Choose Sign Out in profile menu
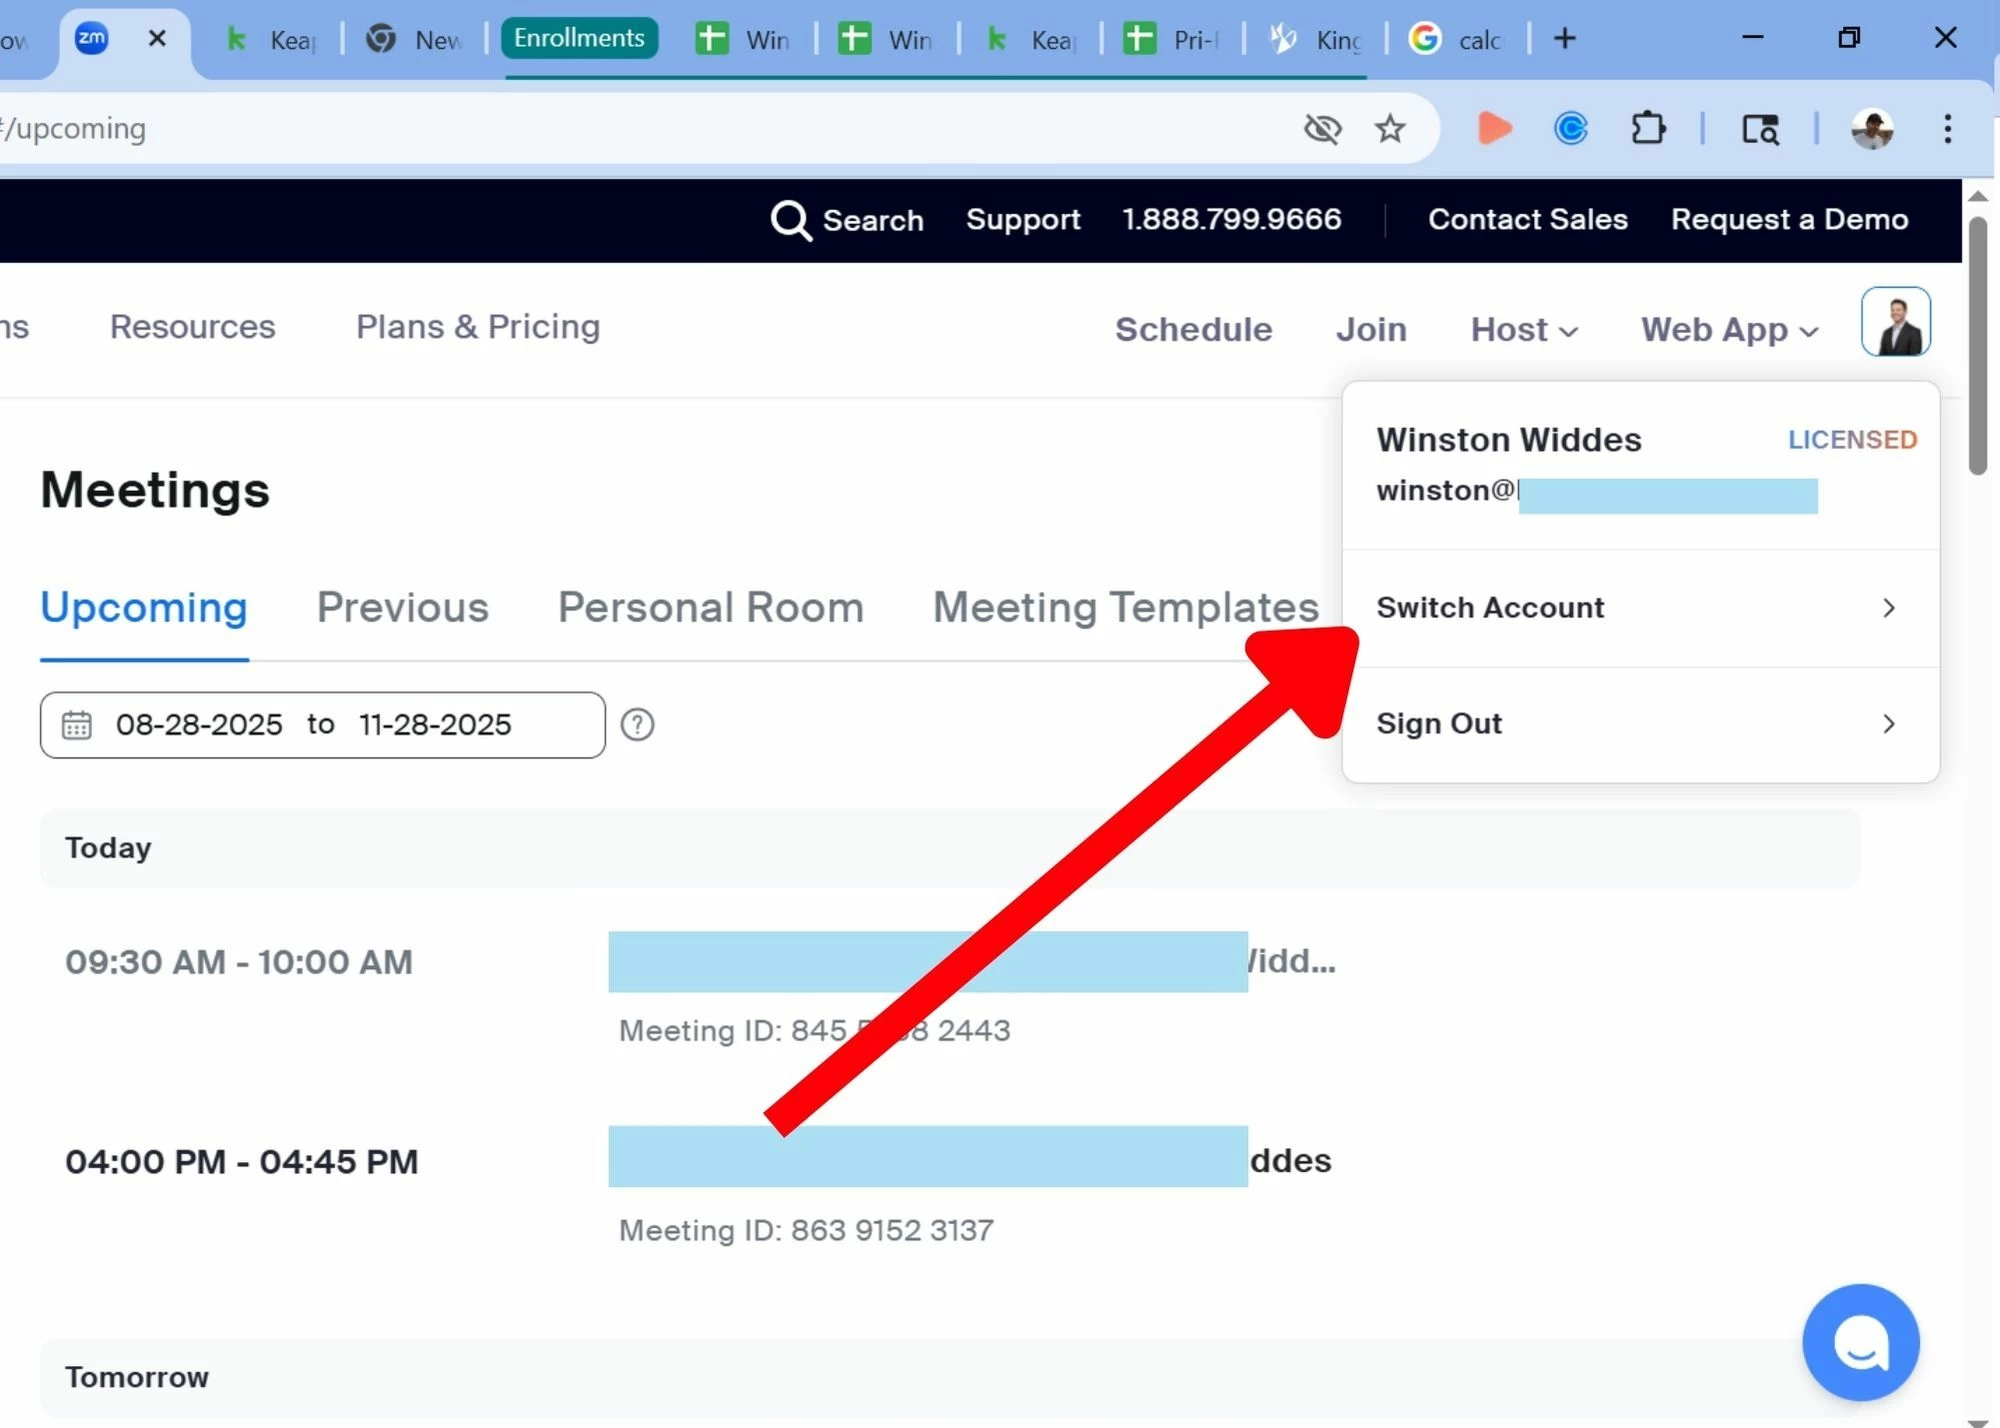Image resolution: width=2000 pixels, height=1428 pixels. pos(1640,723)
